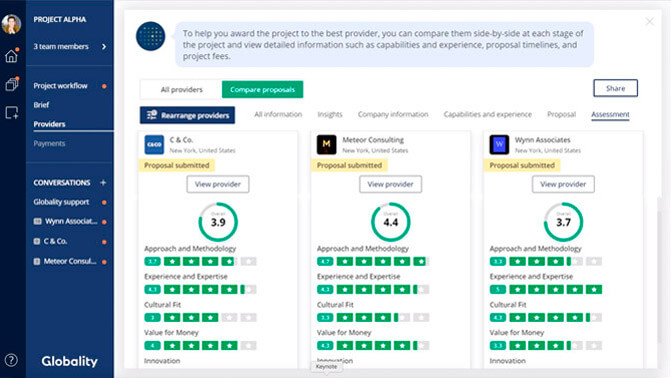This screenshot has width=671, height=378.
Task: View provider for C & Co.
Action: click(x=218, y=184)
